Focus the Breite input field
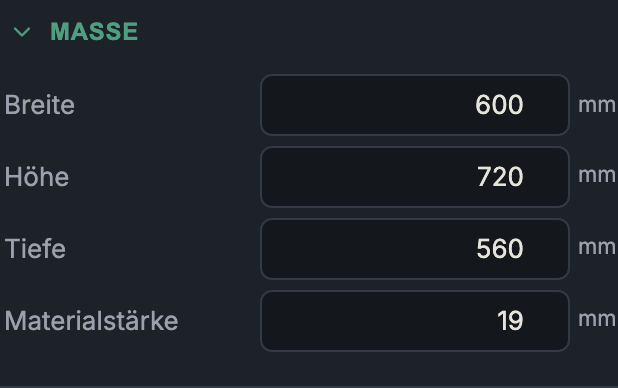 click(x=415, y=105)
